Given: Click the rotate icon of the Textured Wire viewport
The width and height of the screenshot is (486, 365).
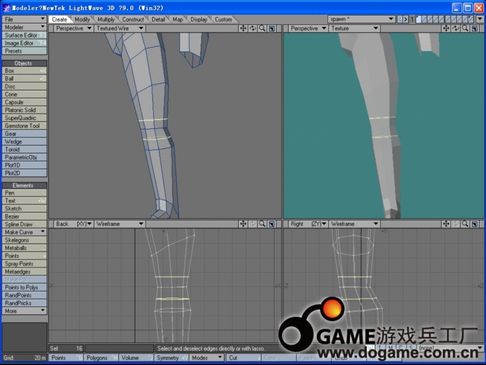Looking at the screenshot, I should pyautogui.click(x=253, y=28).
